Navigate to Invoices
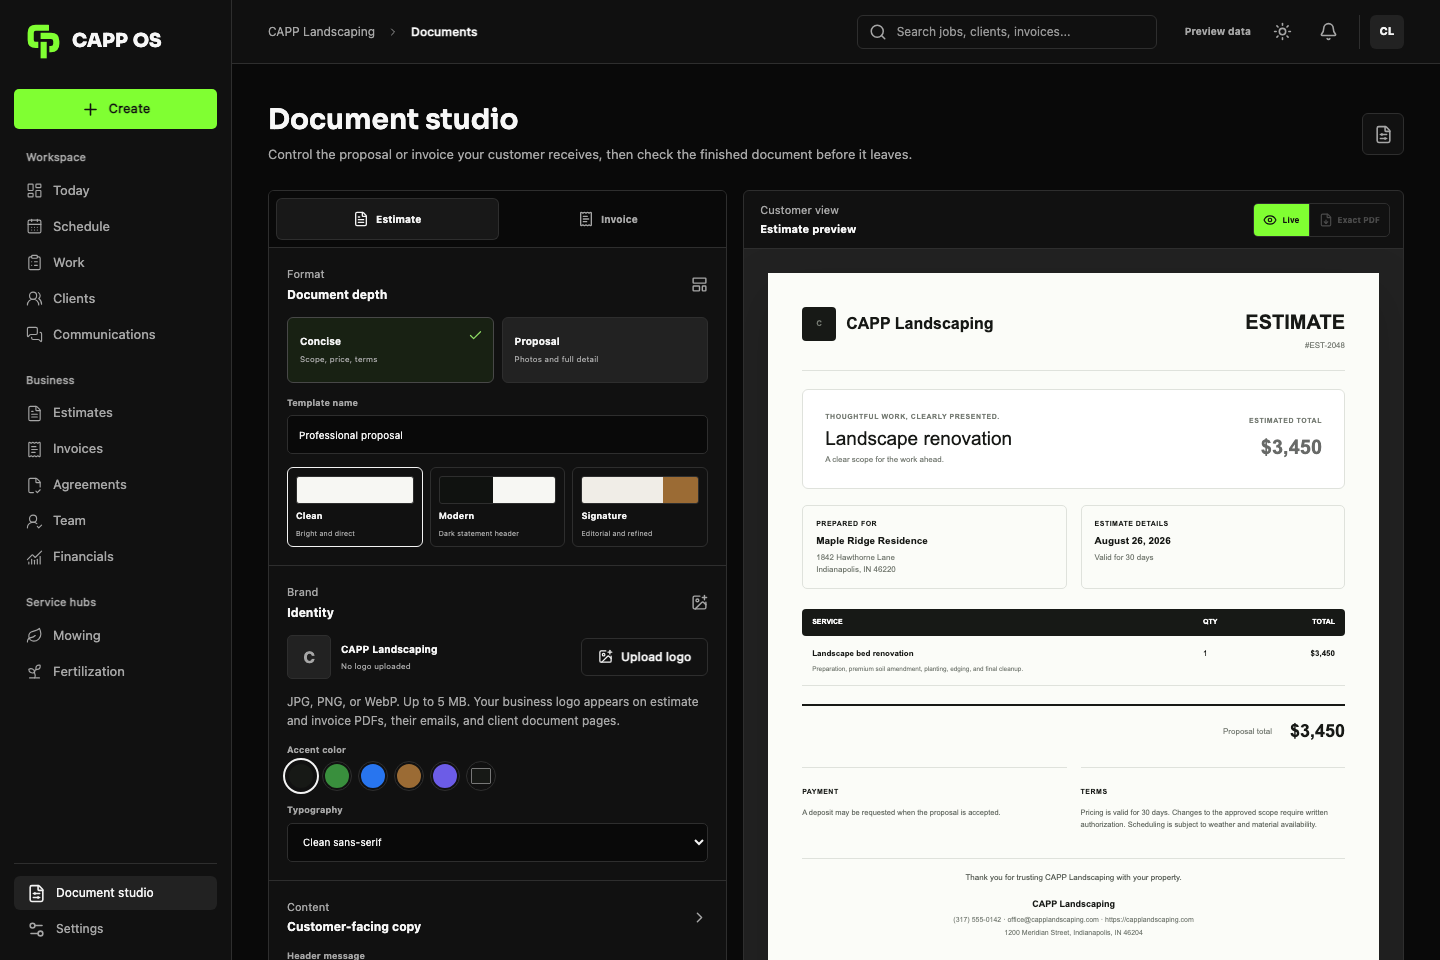1440x960 pixels. pyautogui.click(x=116, y=449)
